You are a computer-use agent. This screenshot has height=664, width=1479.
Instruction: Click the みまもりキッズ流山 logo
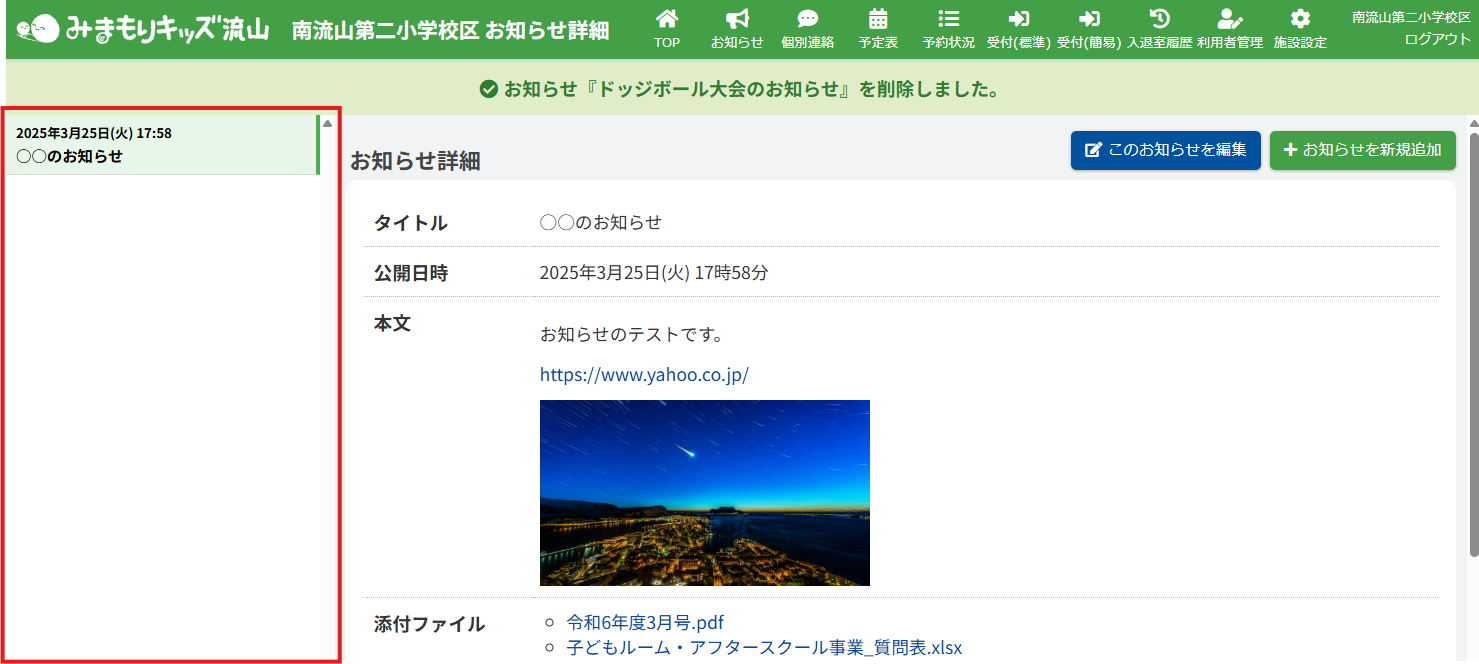pos(143,29)
